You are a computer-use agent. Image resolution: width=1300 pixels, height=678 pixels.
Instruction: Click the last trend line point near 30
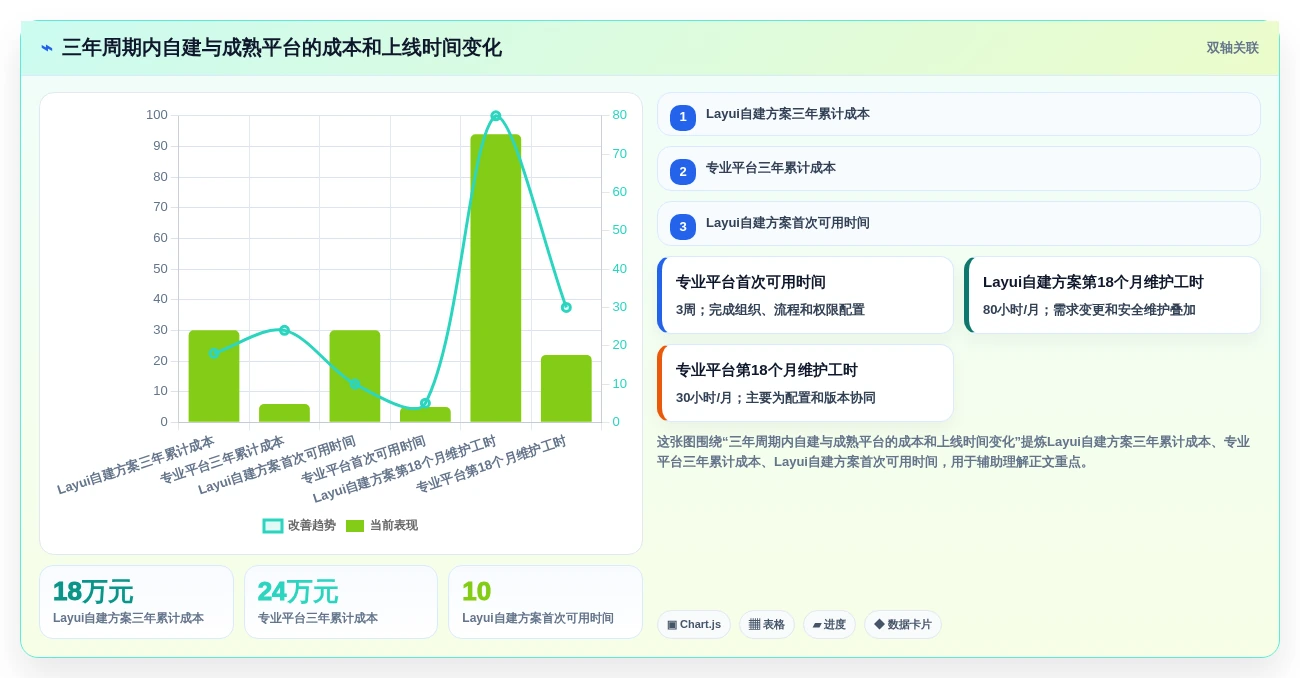(x=566, y=307)
